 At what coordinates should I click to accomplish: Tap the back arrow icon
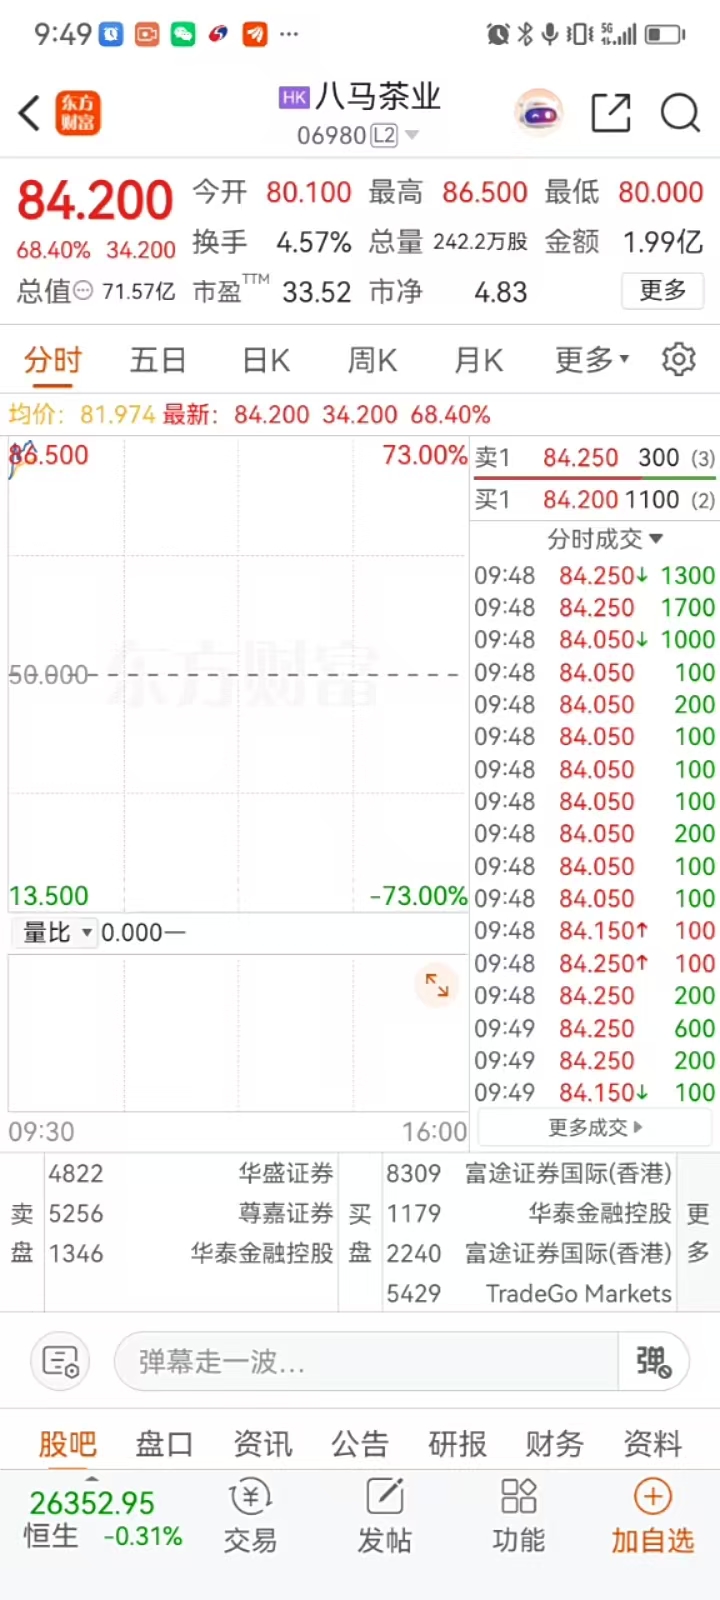tap(30, 113)
